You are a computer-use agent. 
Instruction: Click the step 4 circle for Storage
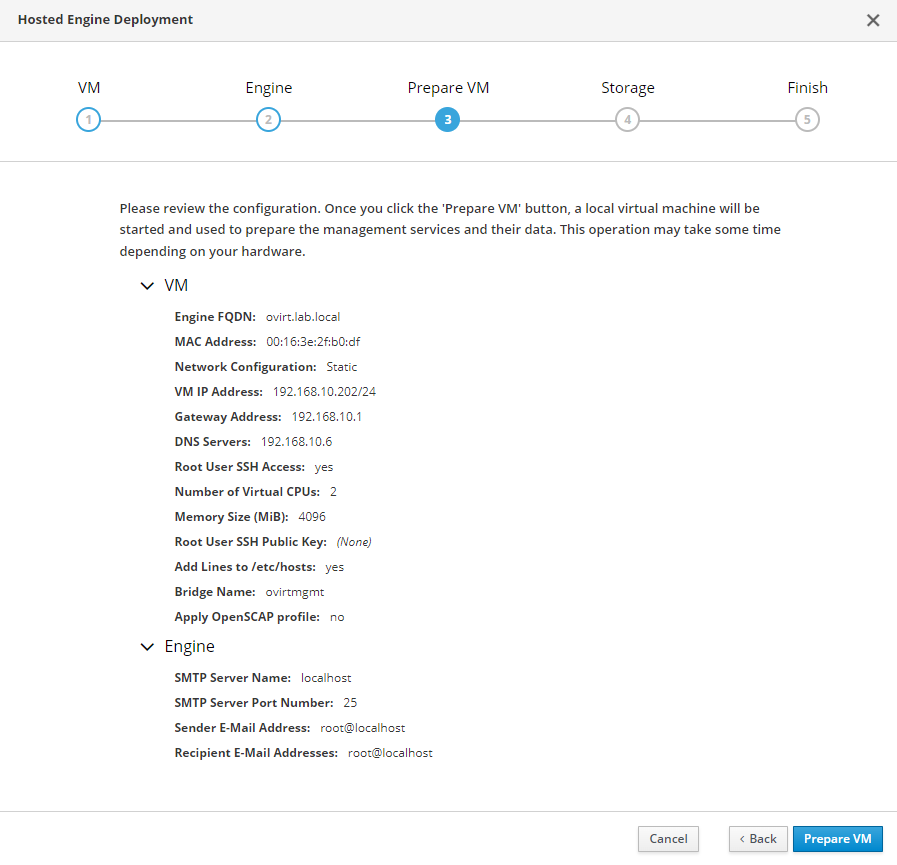click(x=627, y=120)
